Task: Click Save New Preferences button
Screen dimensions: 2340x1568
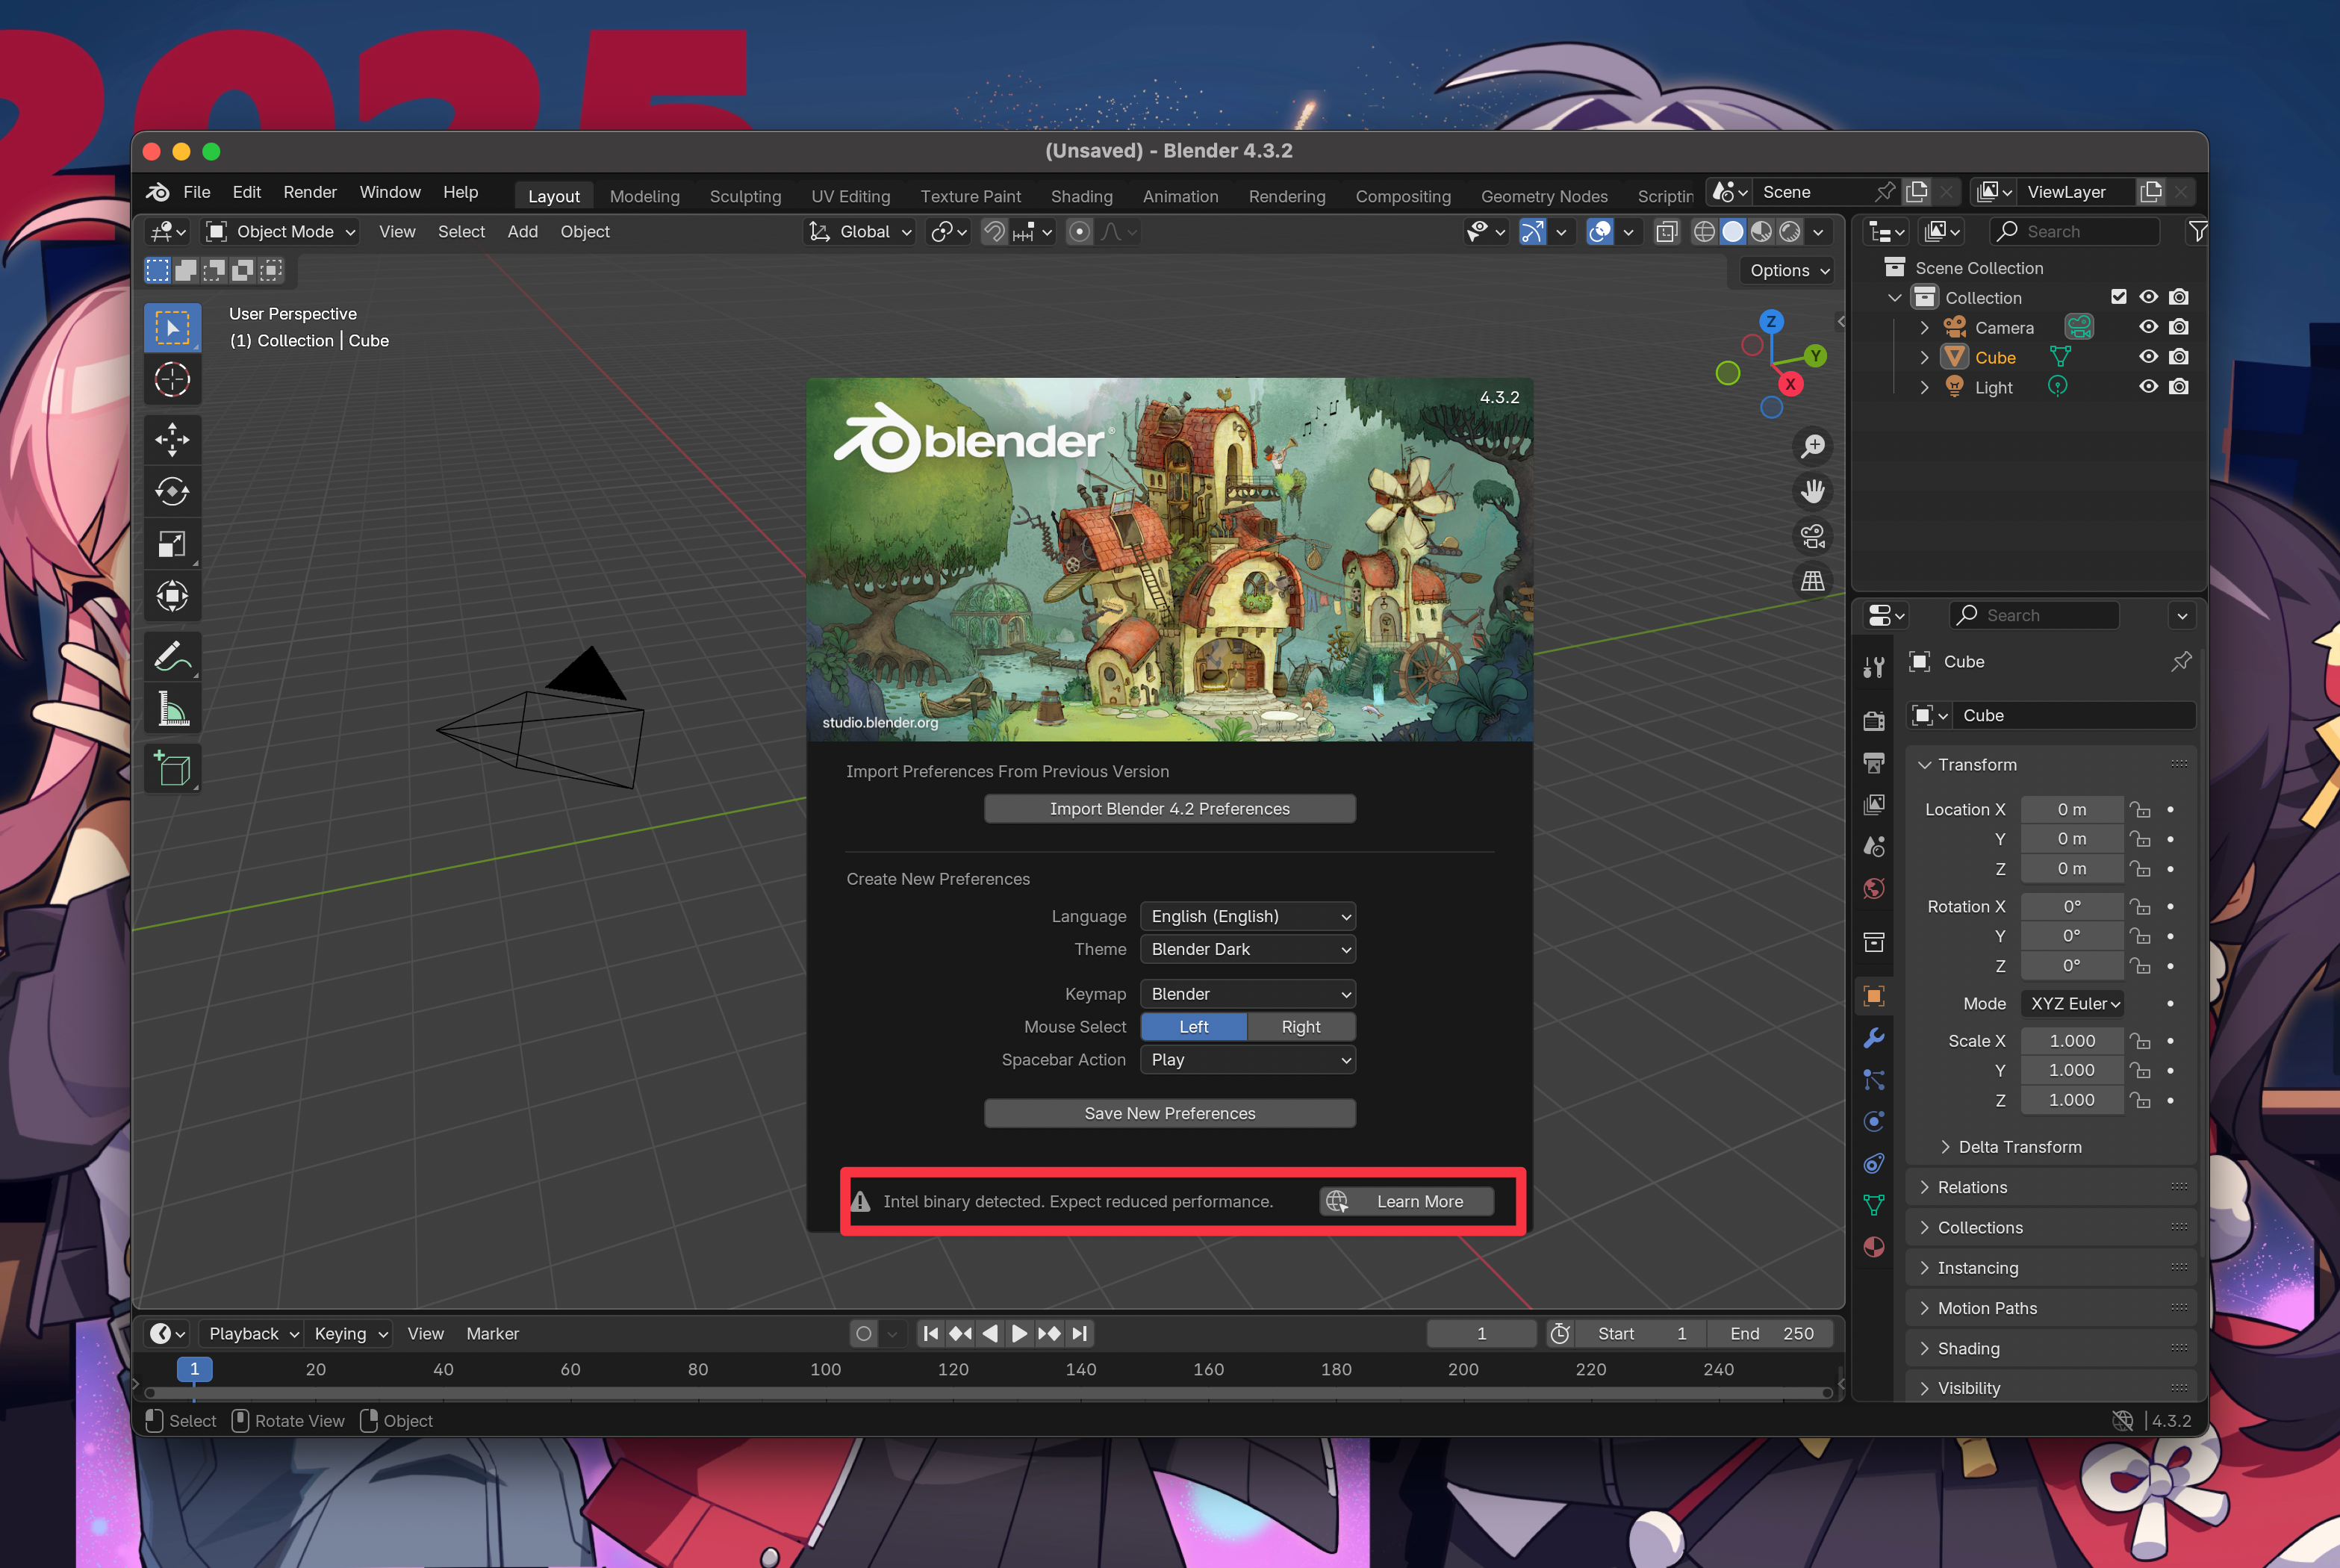Action: (1169, 1113)
